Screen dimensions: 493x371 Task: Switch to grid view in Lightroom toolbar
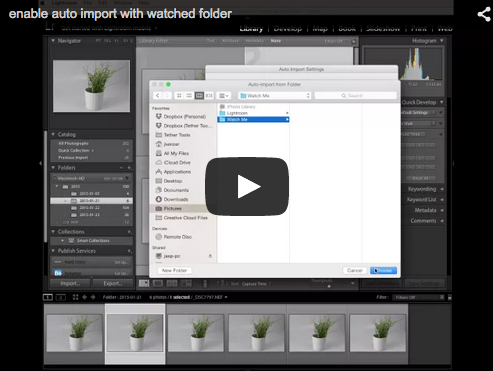click(144, 283)
